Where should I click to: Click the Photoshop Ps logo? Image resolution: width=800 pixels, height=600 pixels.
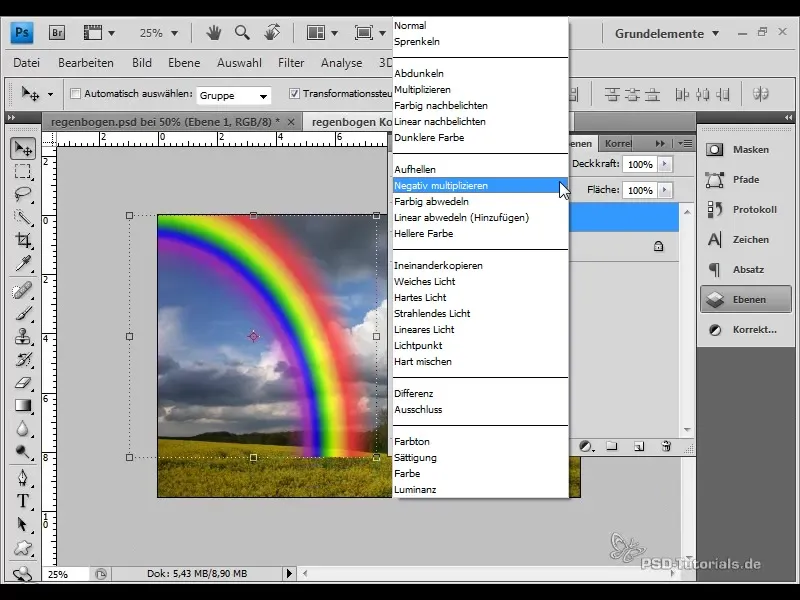(x=22, y=33)
